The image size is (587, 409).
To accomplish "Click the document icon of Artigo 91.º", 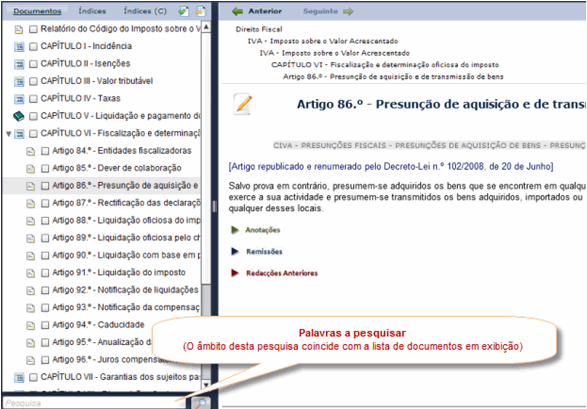I will coord(30,273).
